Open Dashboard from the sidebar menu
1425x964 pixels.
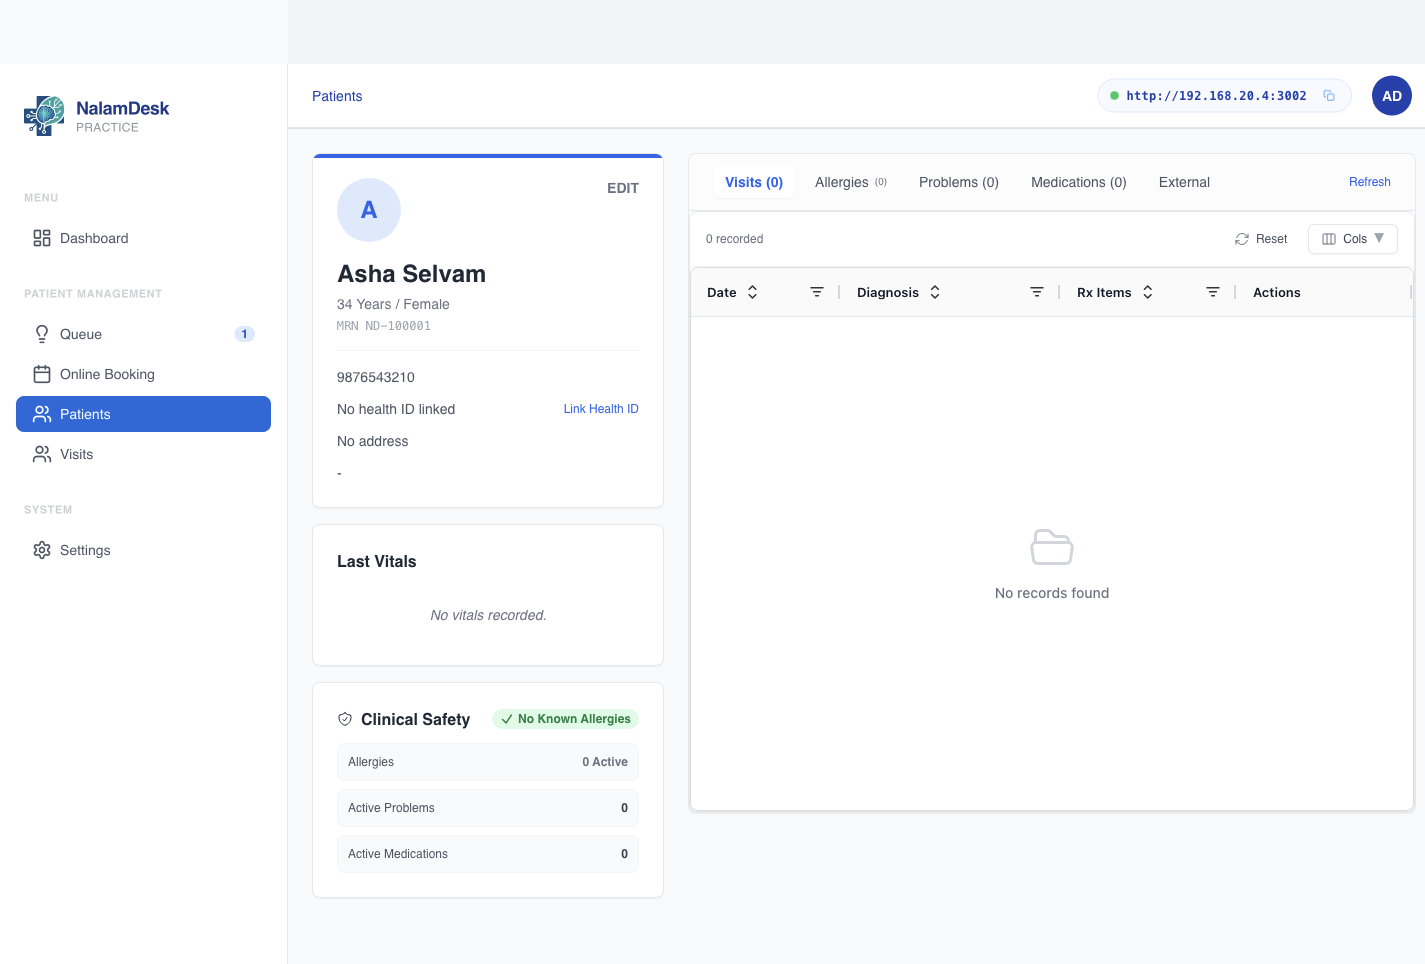(x=143, y=238)
